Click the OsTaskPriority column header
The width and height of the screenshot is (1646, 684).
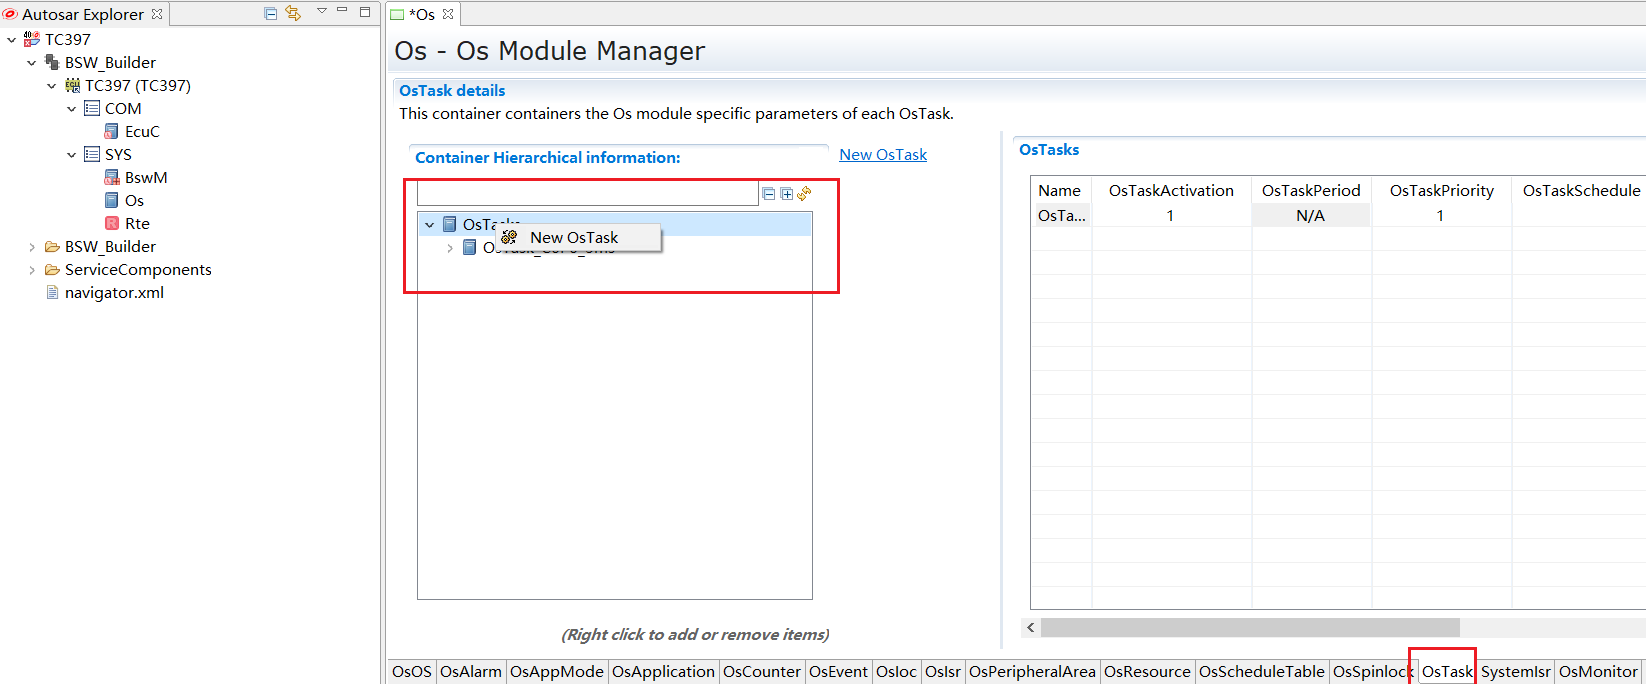point(1441,191)
